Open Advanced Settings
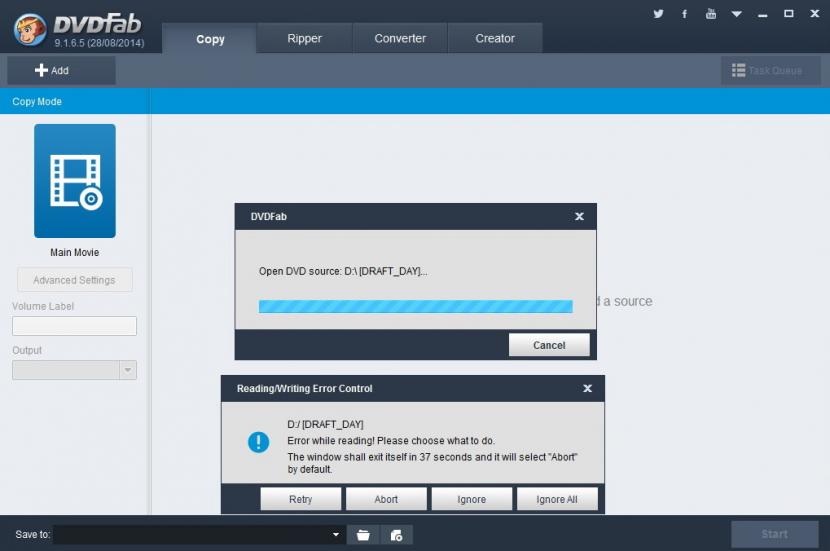 pos(75,280)
